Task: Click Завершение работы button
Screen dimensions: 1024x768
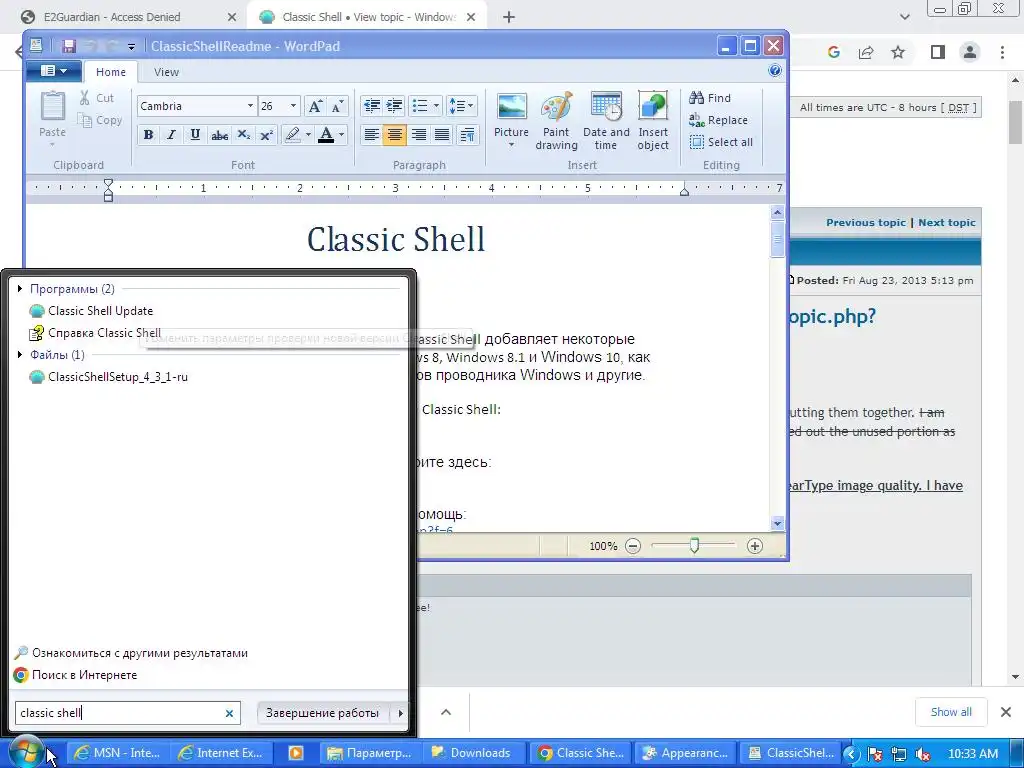Action: coord(323,713)
